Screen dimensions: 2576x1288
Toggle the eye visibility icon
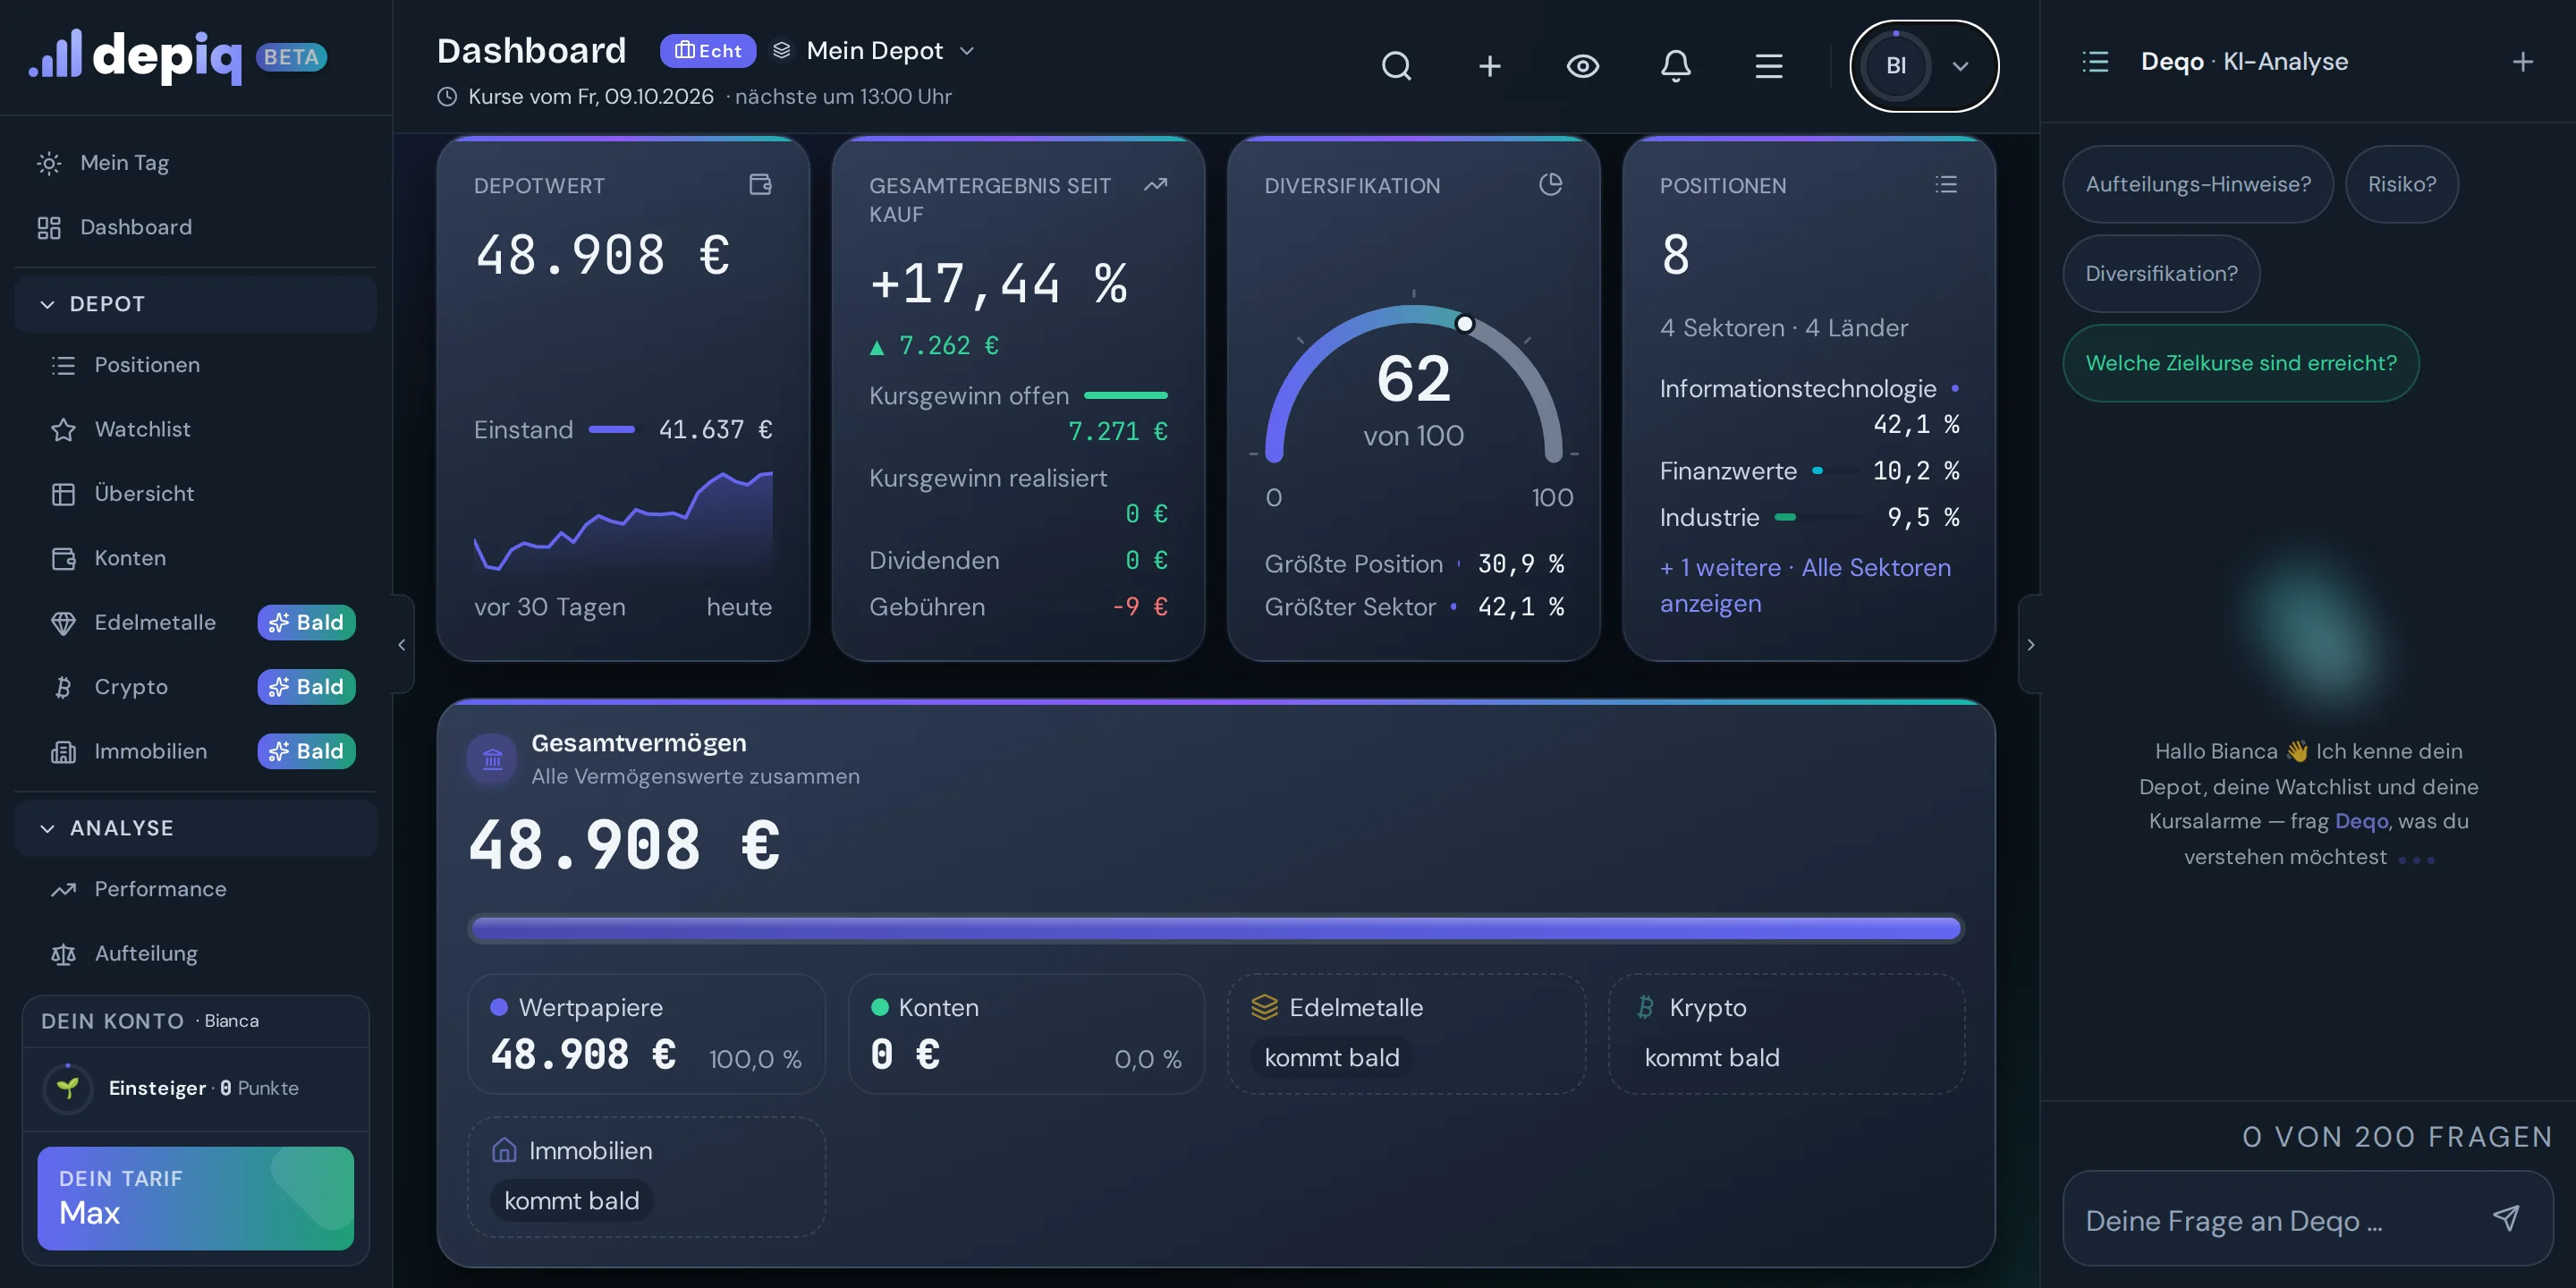(1582, 66)
